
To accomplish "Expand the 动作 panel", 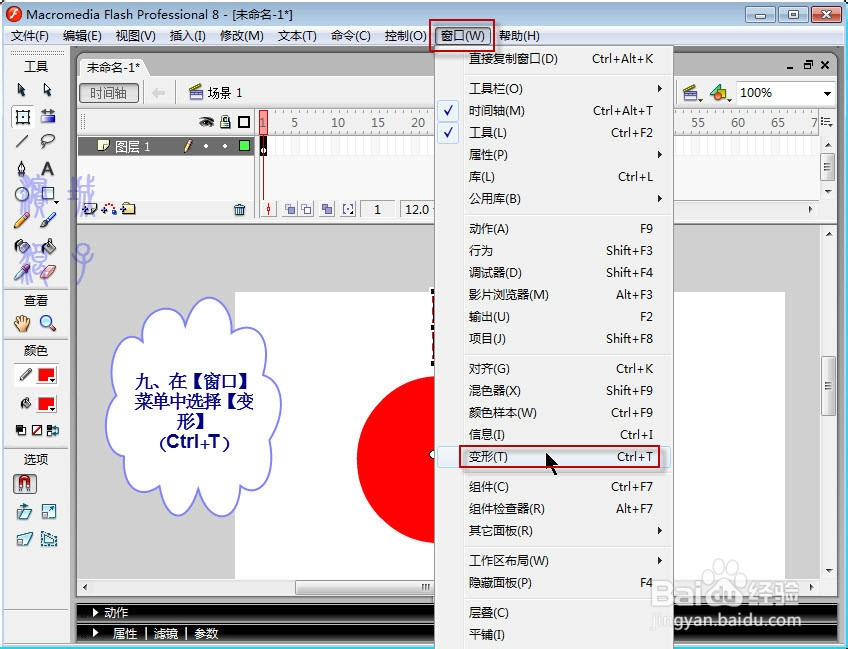I will pyautogui.click(x=95, y=612).
